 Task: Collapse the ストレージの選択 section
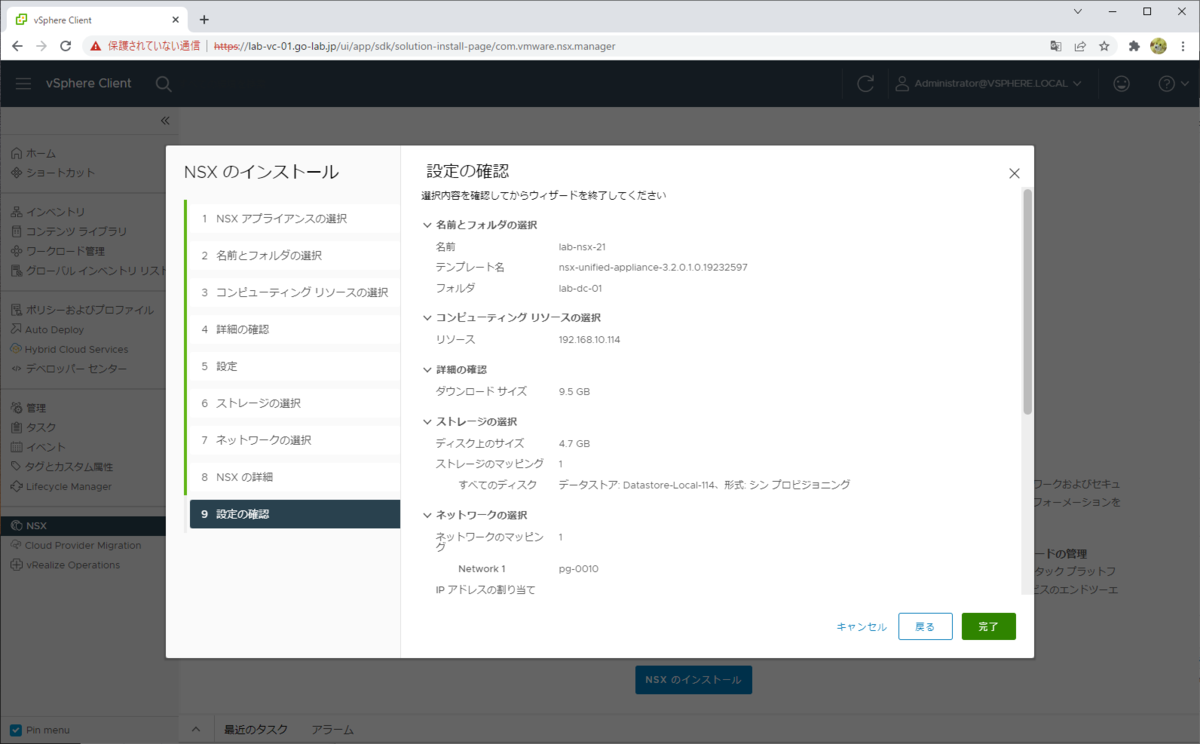(x=427, y=422)
